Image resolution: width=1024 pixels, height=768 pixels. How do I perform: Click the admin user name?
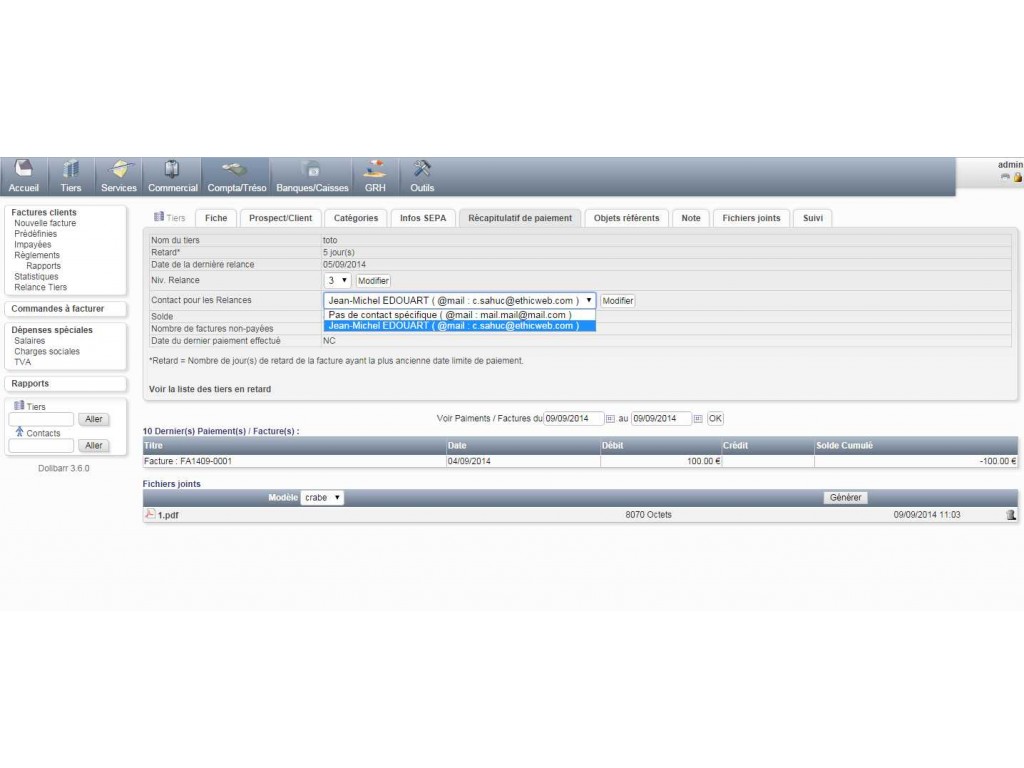(1010, 165)
